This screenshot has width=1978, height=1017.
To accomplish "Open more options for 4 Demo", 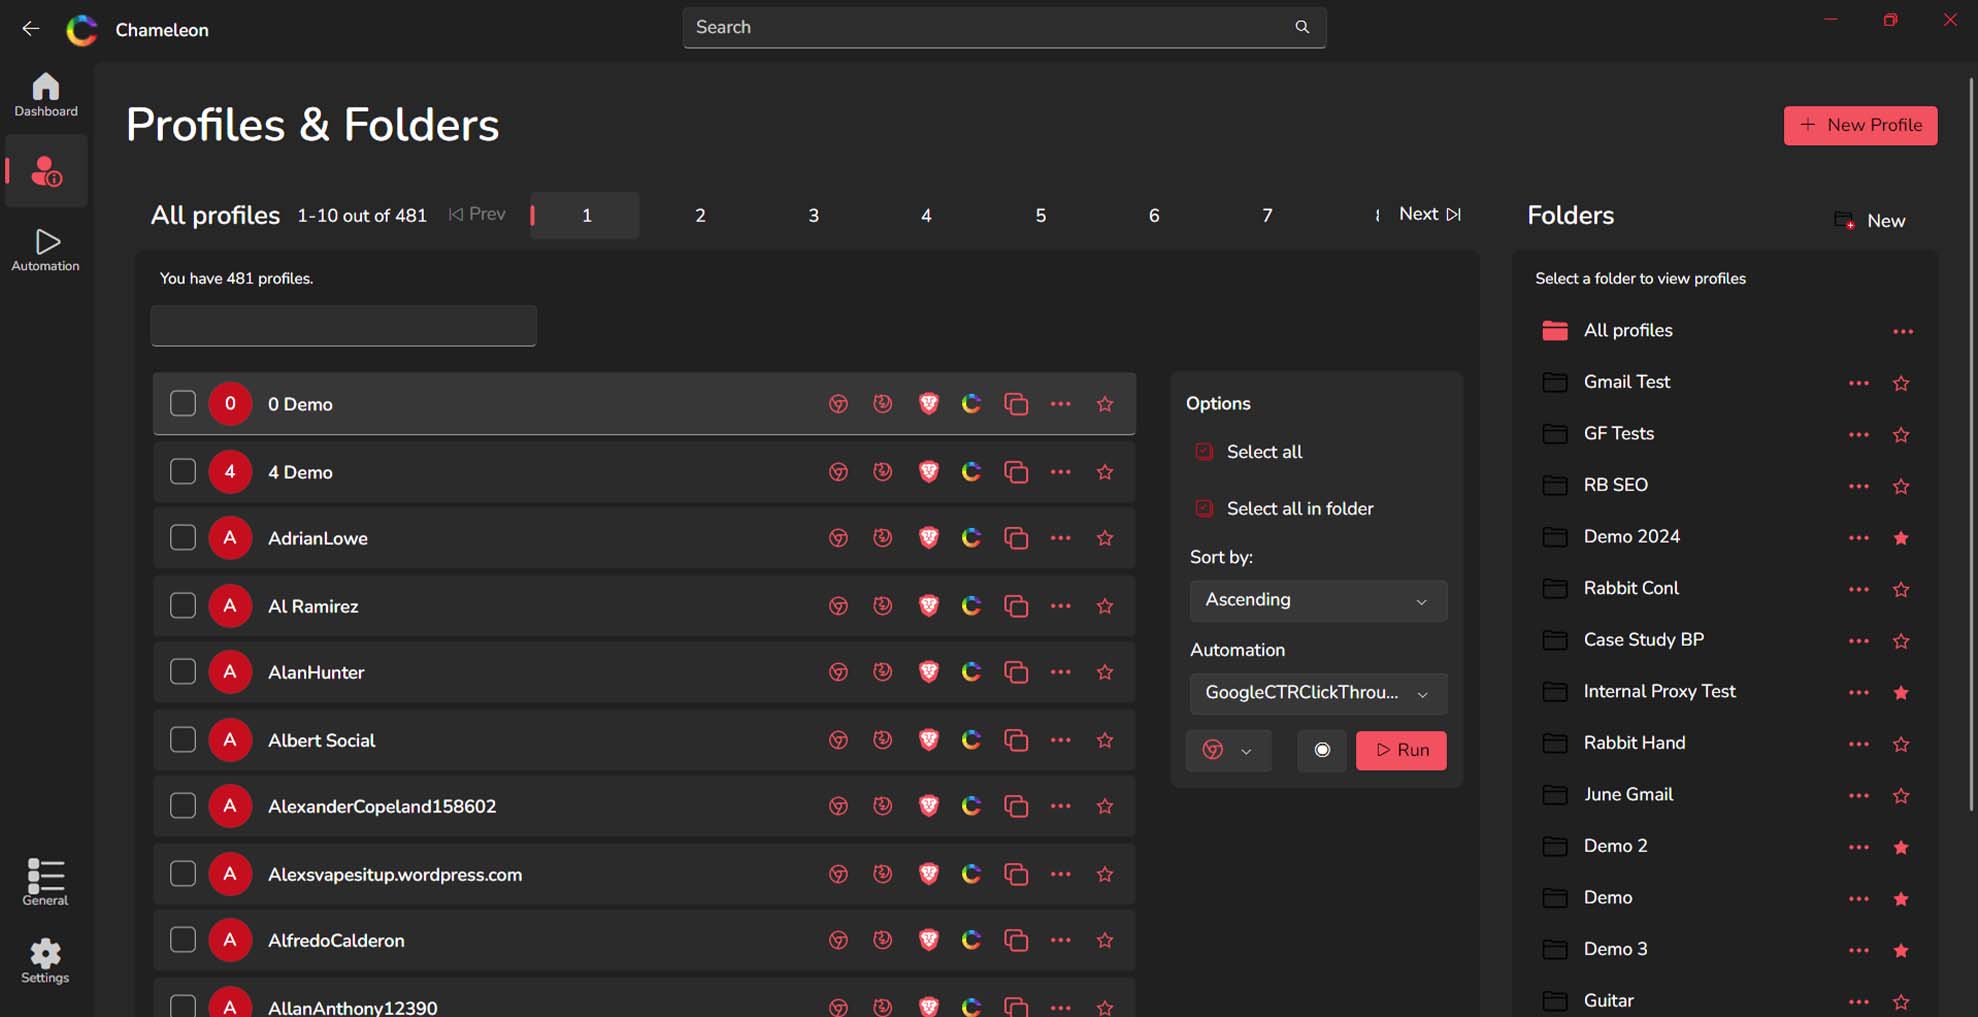I will [x=1061, y=471].
